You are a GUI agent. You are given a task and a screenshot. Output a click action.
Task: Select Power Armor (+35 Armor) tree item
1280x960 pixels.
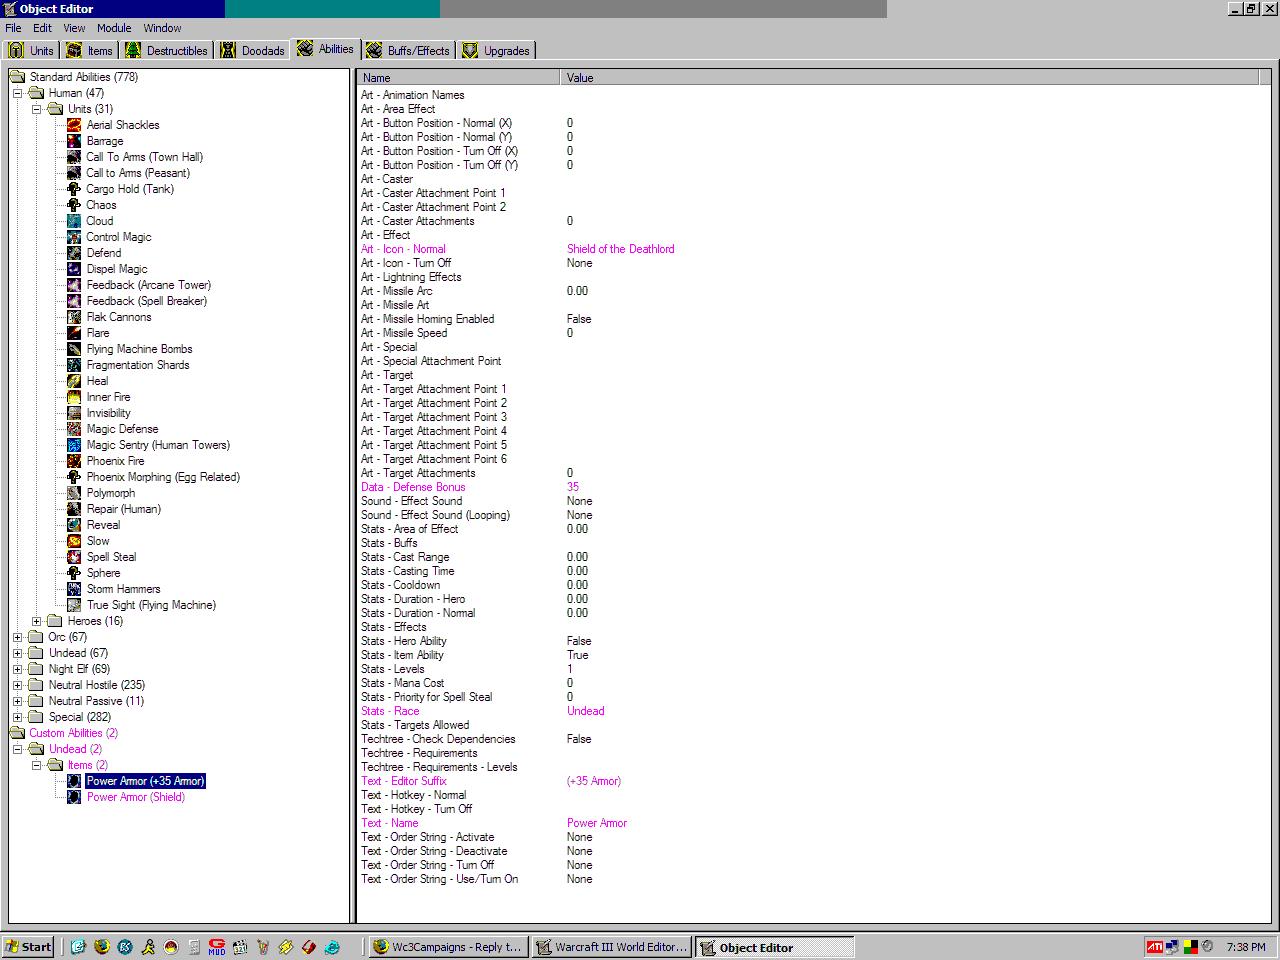tap(145, 781)
